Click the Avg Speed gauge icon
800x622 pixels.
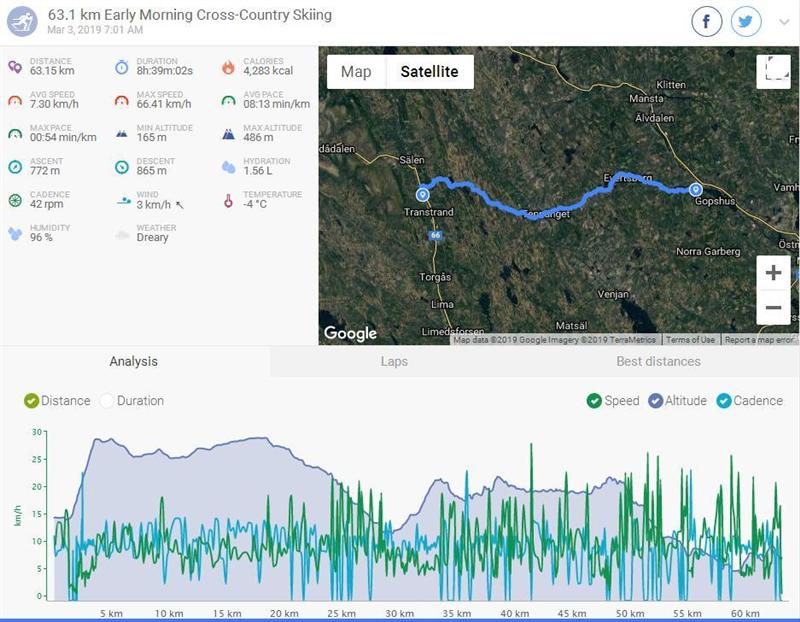(x=15, y=101)
